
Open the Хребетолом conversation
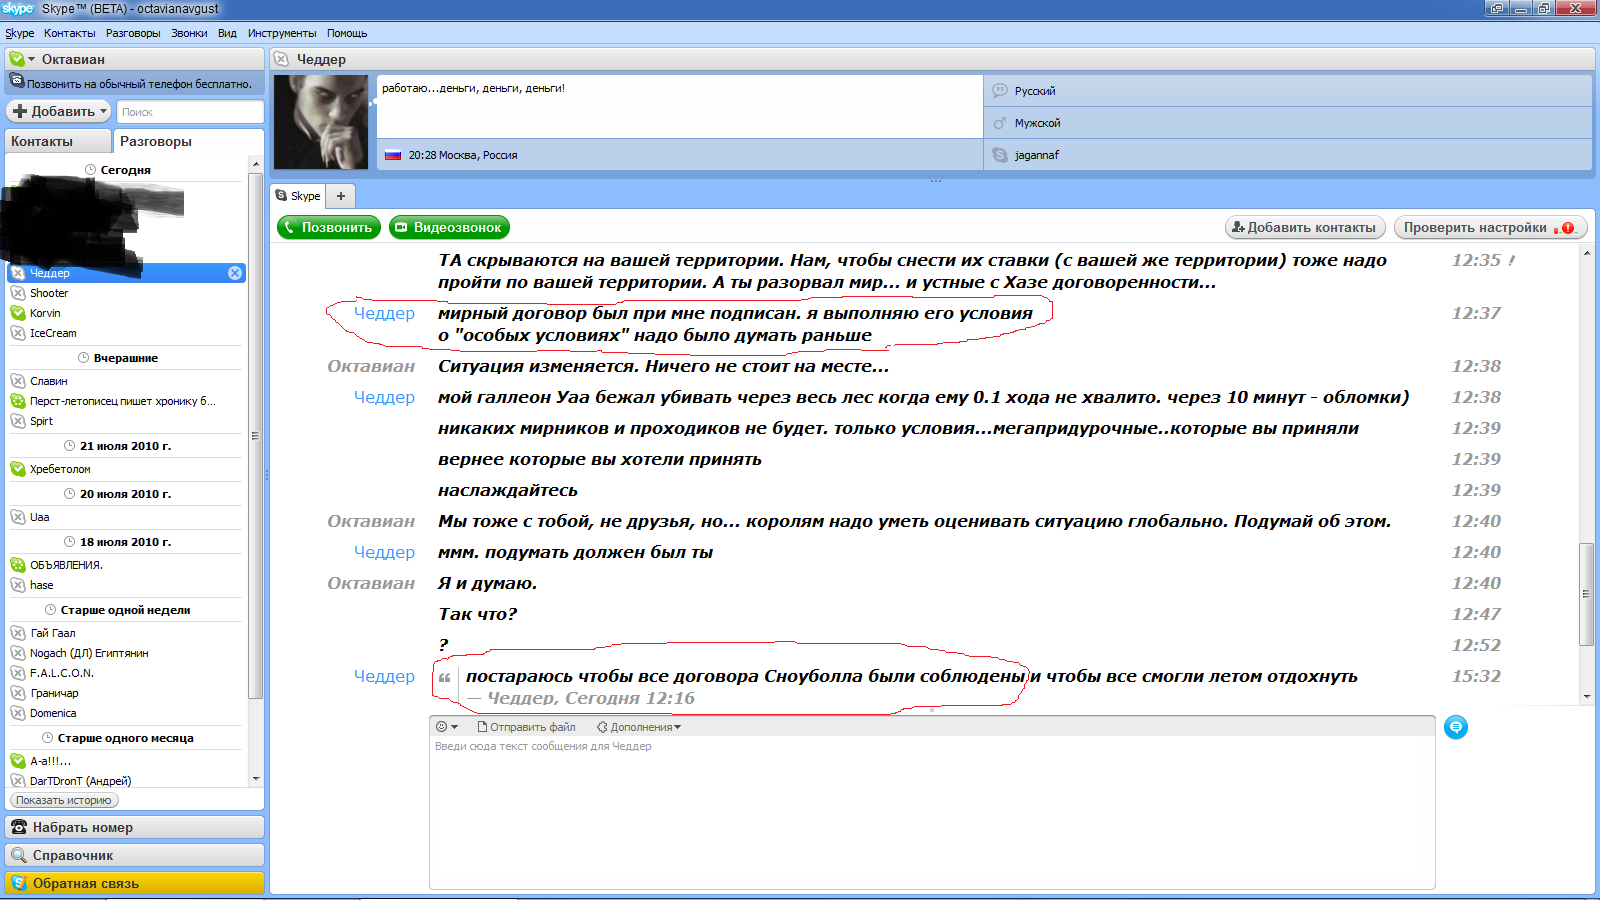point(126,469)
